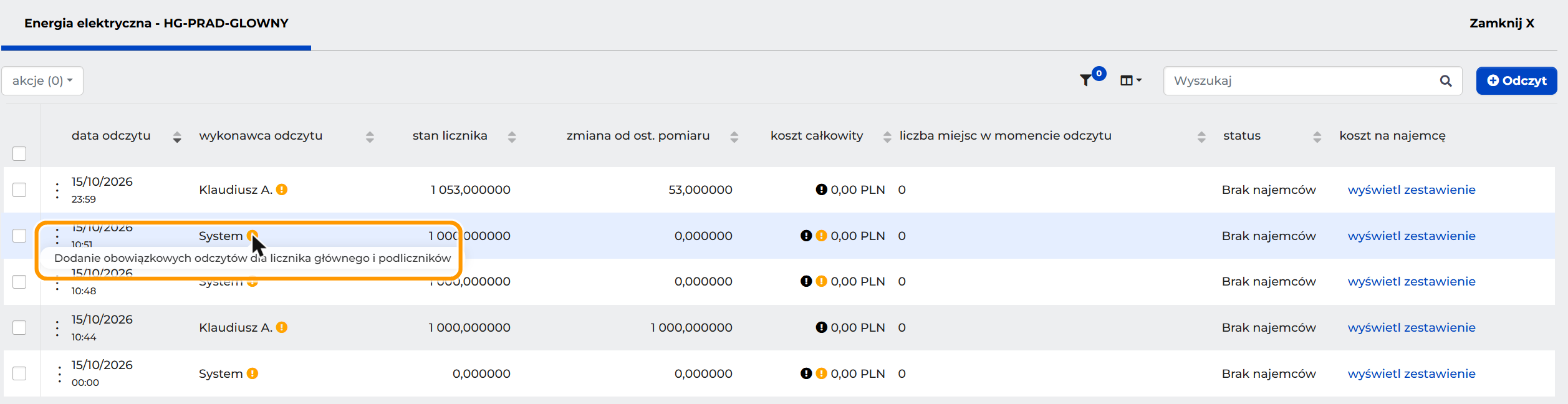Image resolution: width=1568 pixels, height=404 pixels.
Task: Sort by data odczytu column arrows
Action: 178,137
